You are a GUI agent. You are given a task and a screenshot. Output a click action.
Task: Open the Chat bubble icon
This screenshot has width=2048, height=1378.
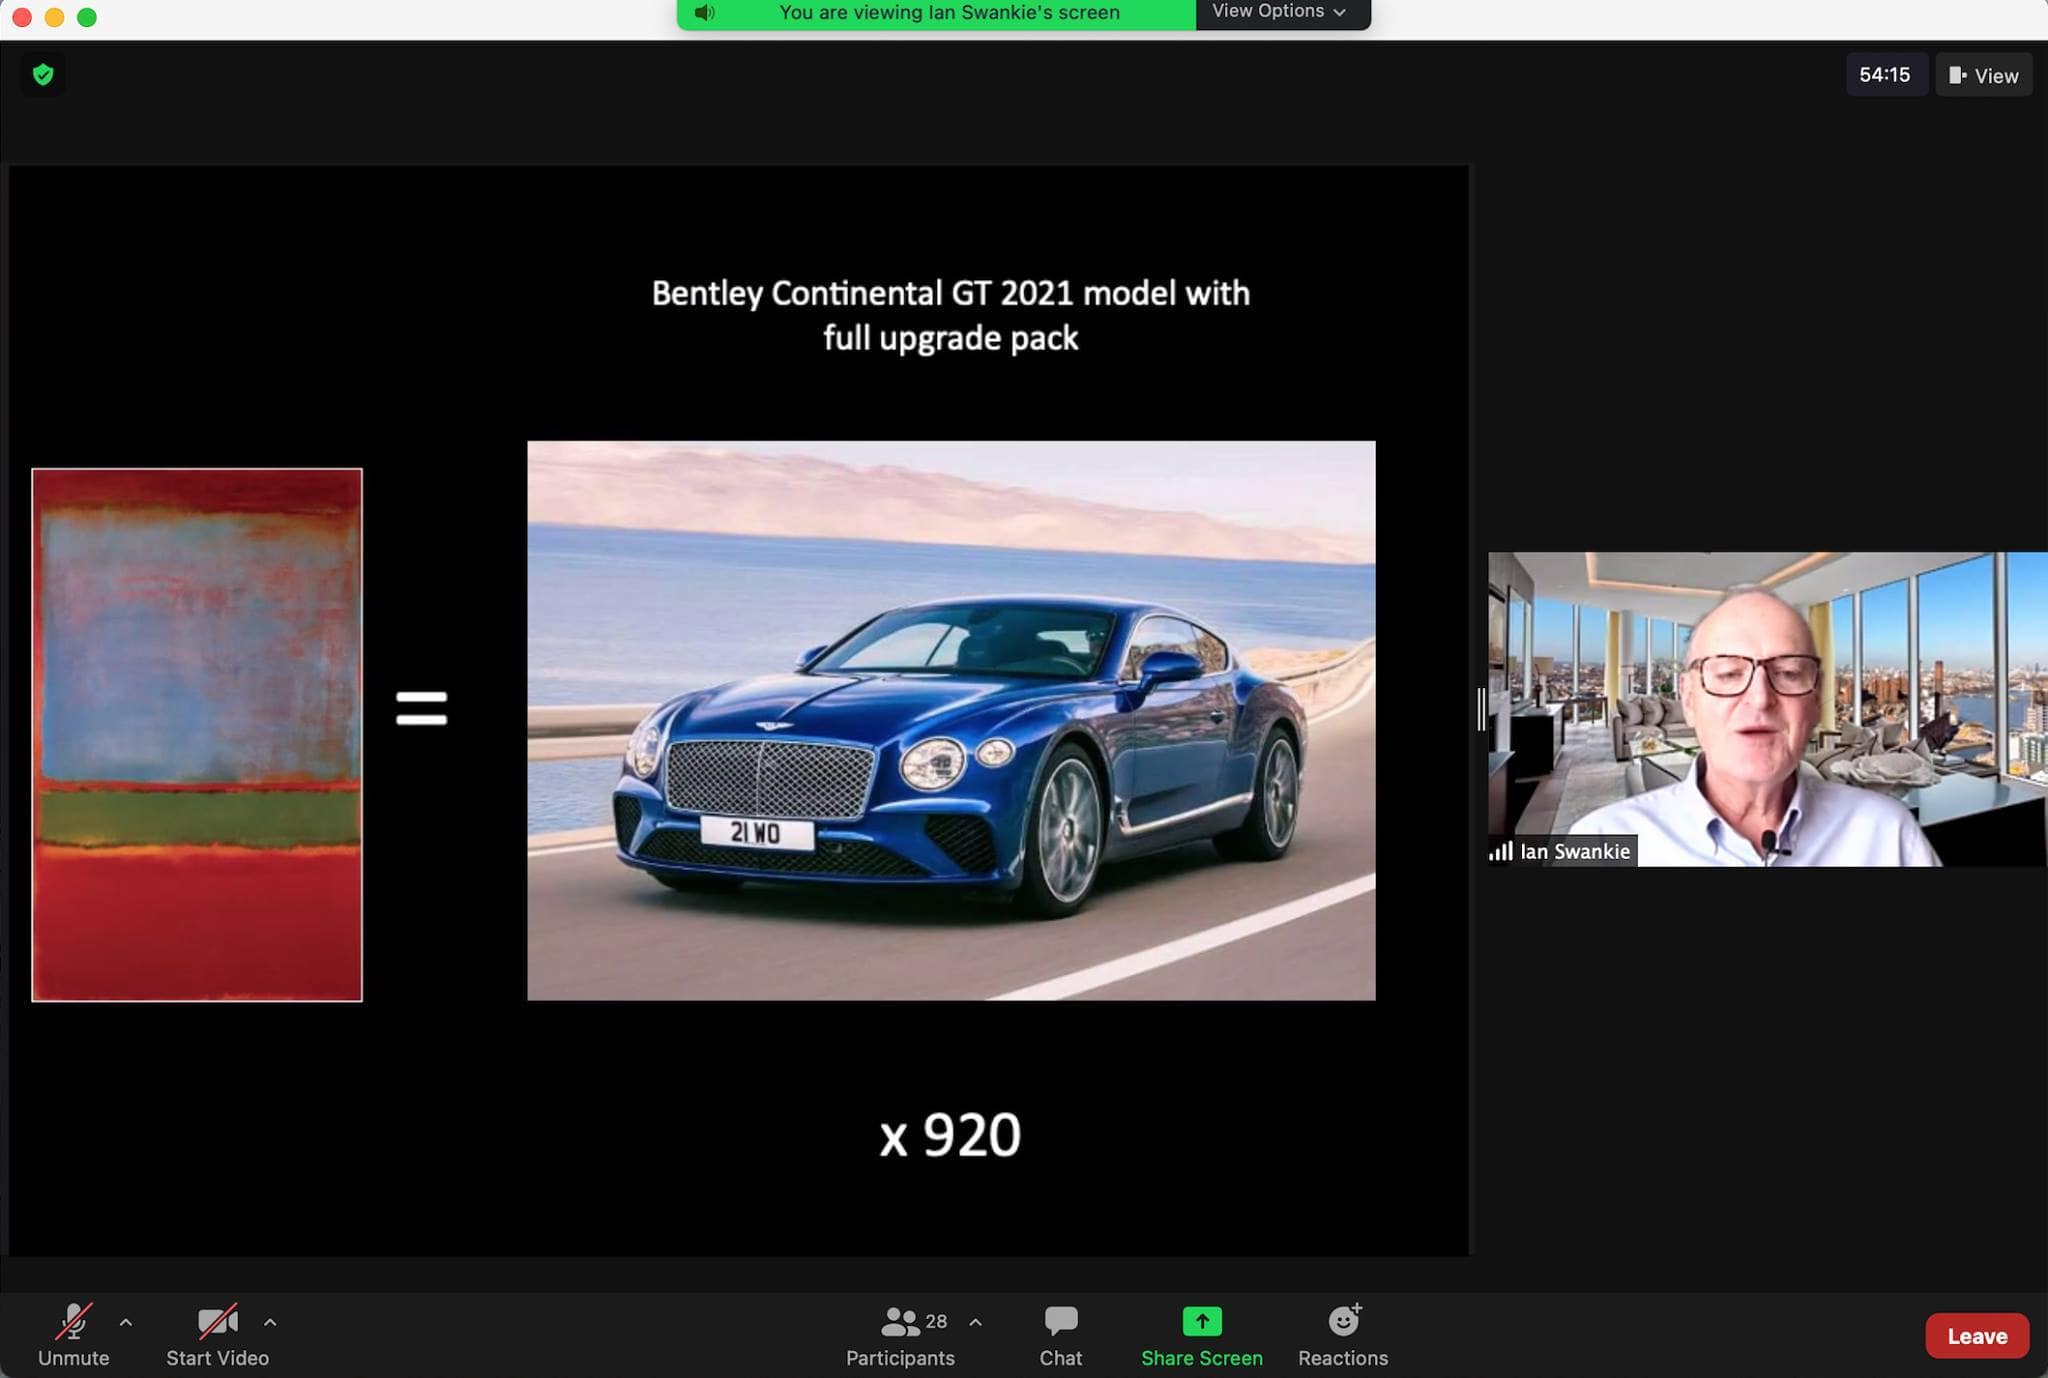coord(1060,1321)
